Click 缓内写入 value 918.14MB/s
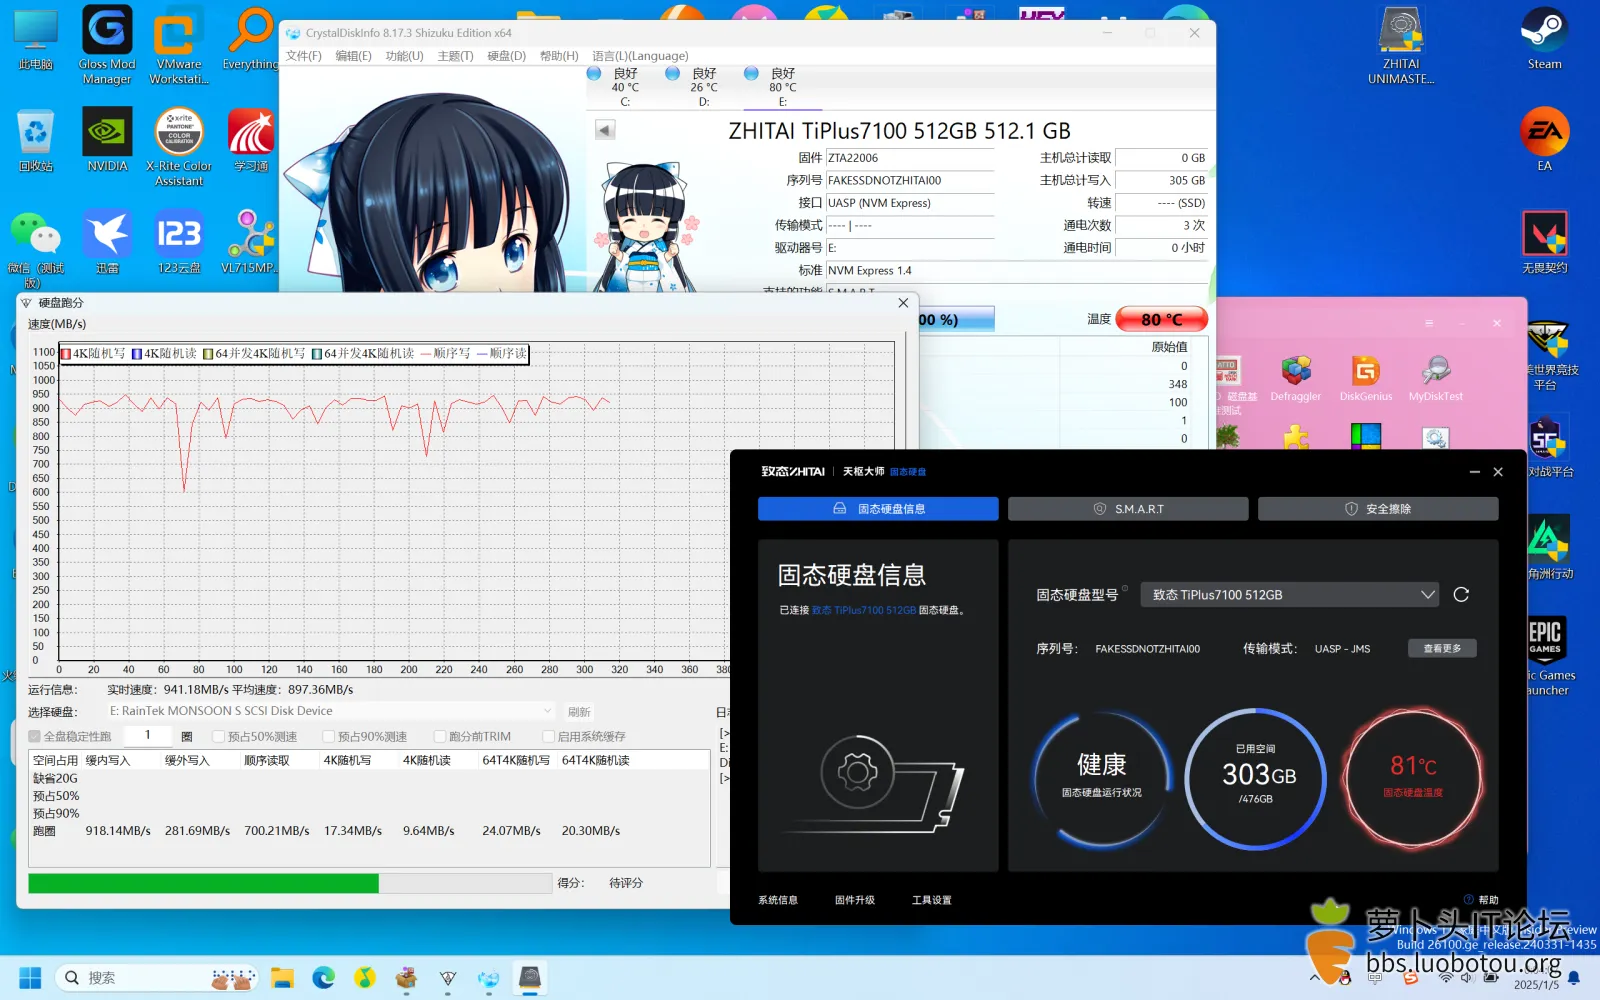Image resolution: width=1600 pixels, height=1000 pixels. pos(118,831)
